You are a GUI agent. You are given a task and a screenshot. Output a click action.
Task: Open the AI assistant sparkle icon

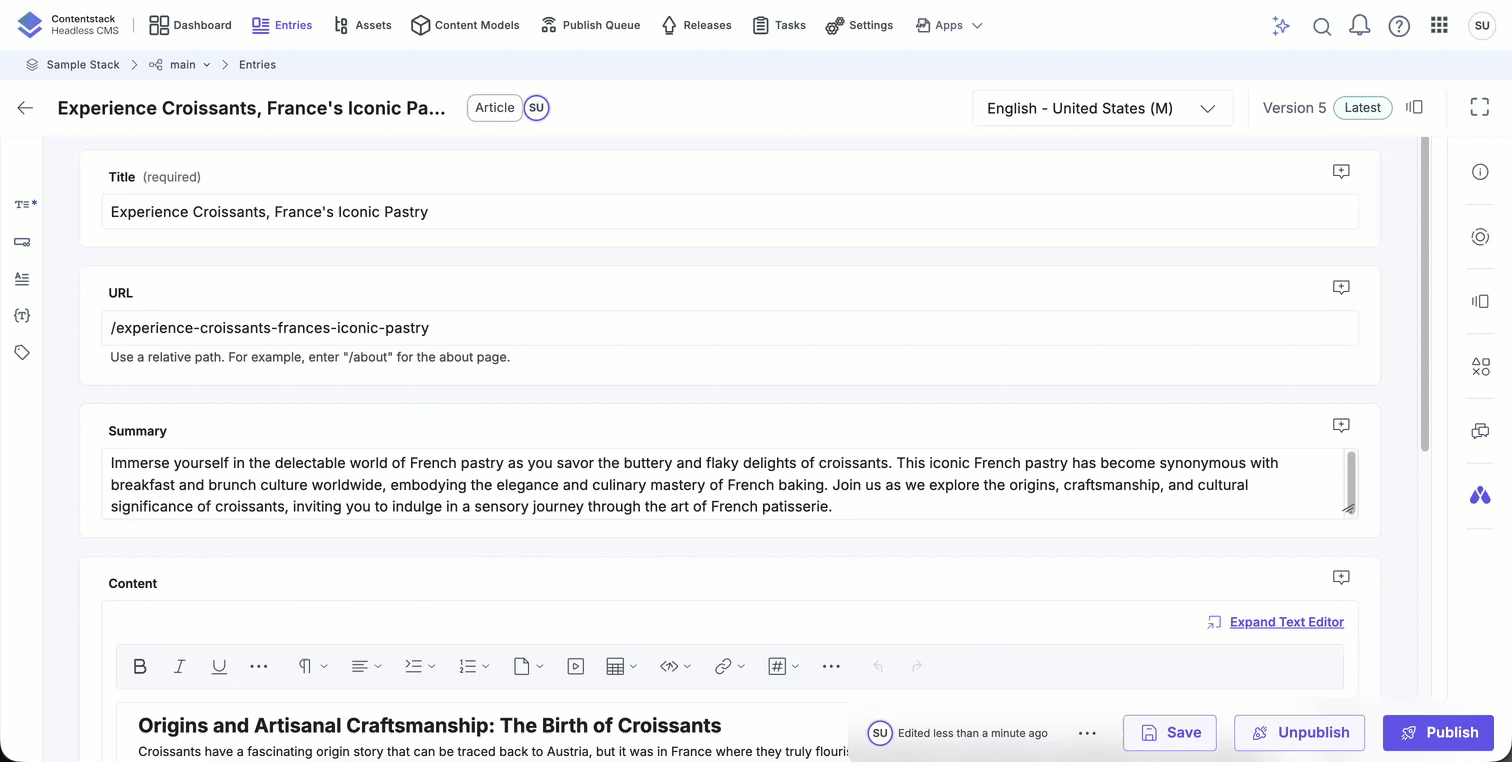click(x=1281, y=26)
